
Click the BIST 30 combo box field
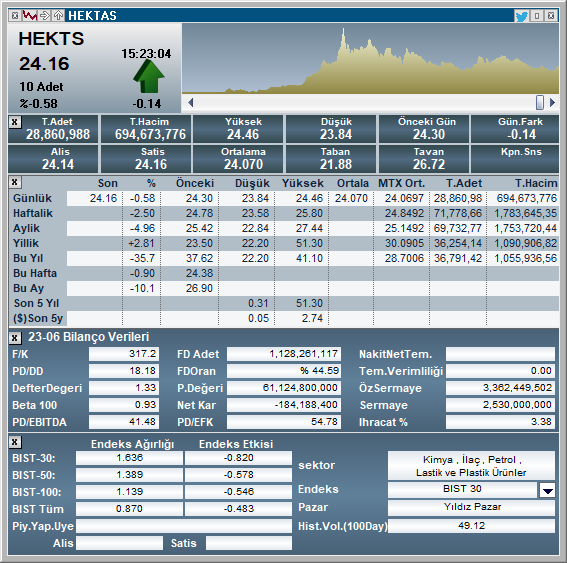click(x=462, y=489)
